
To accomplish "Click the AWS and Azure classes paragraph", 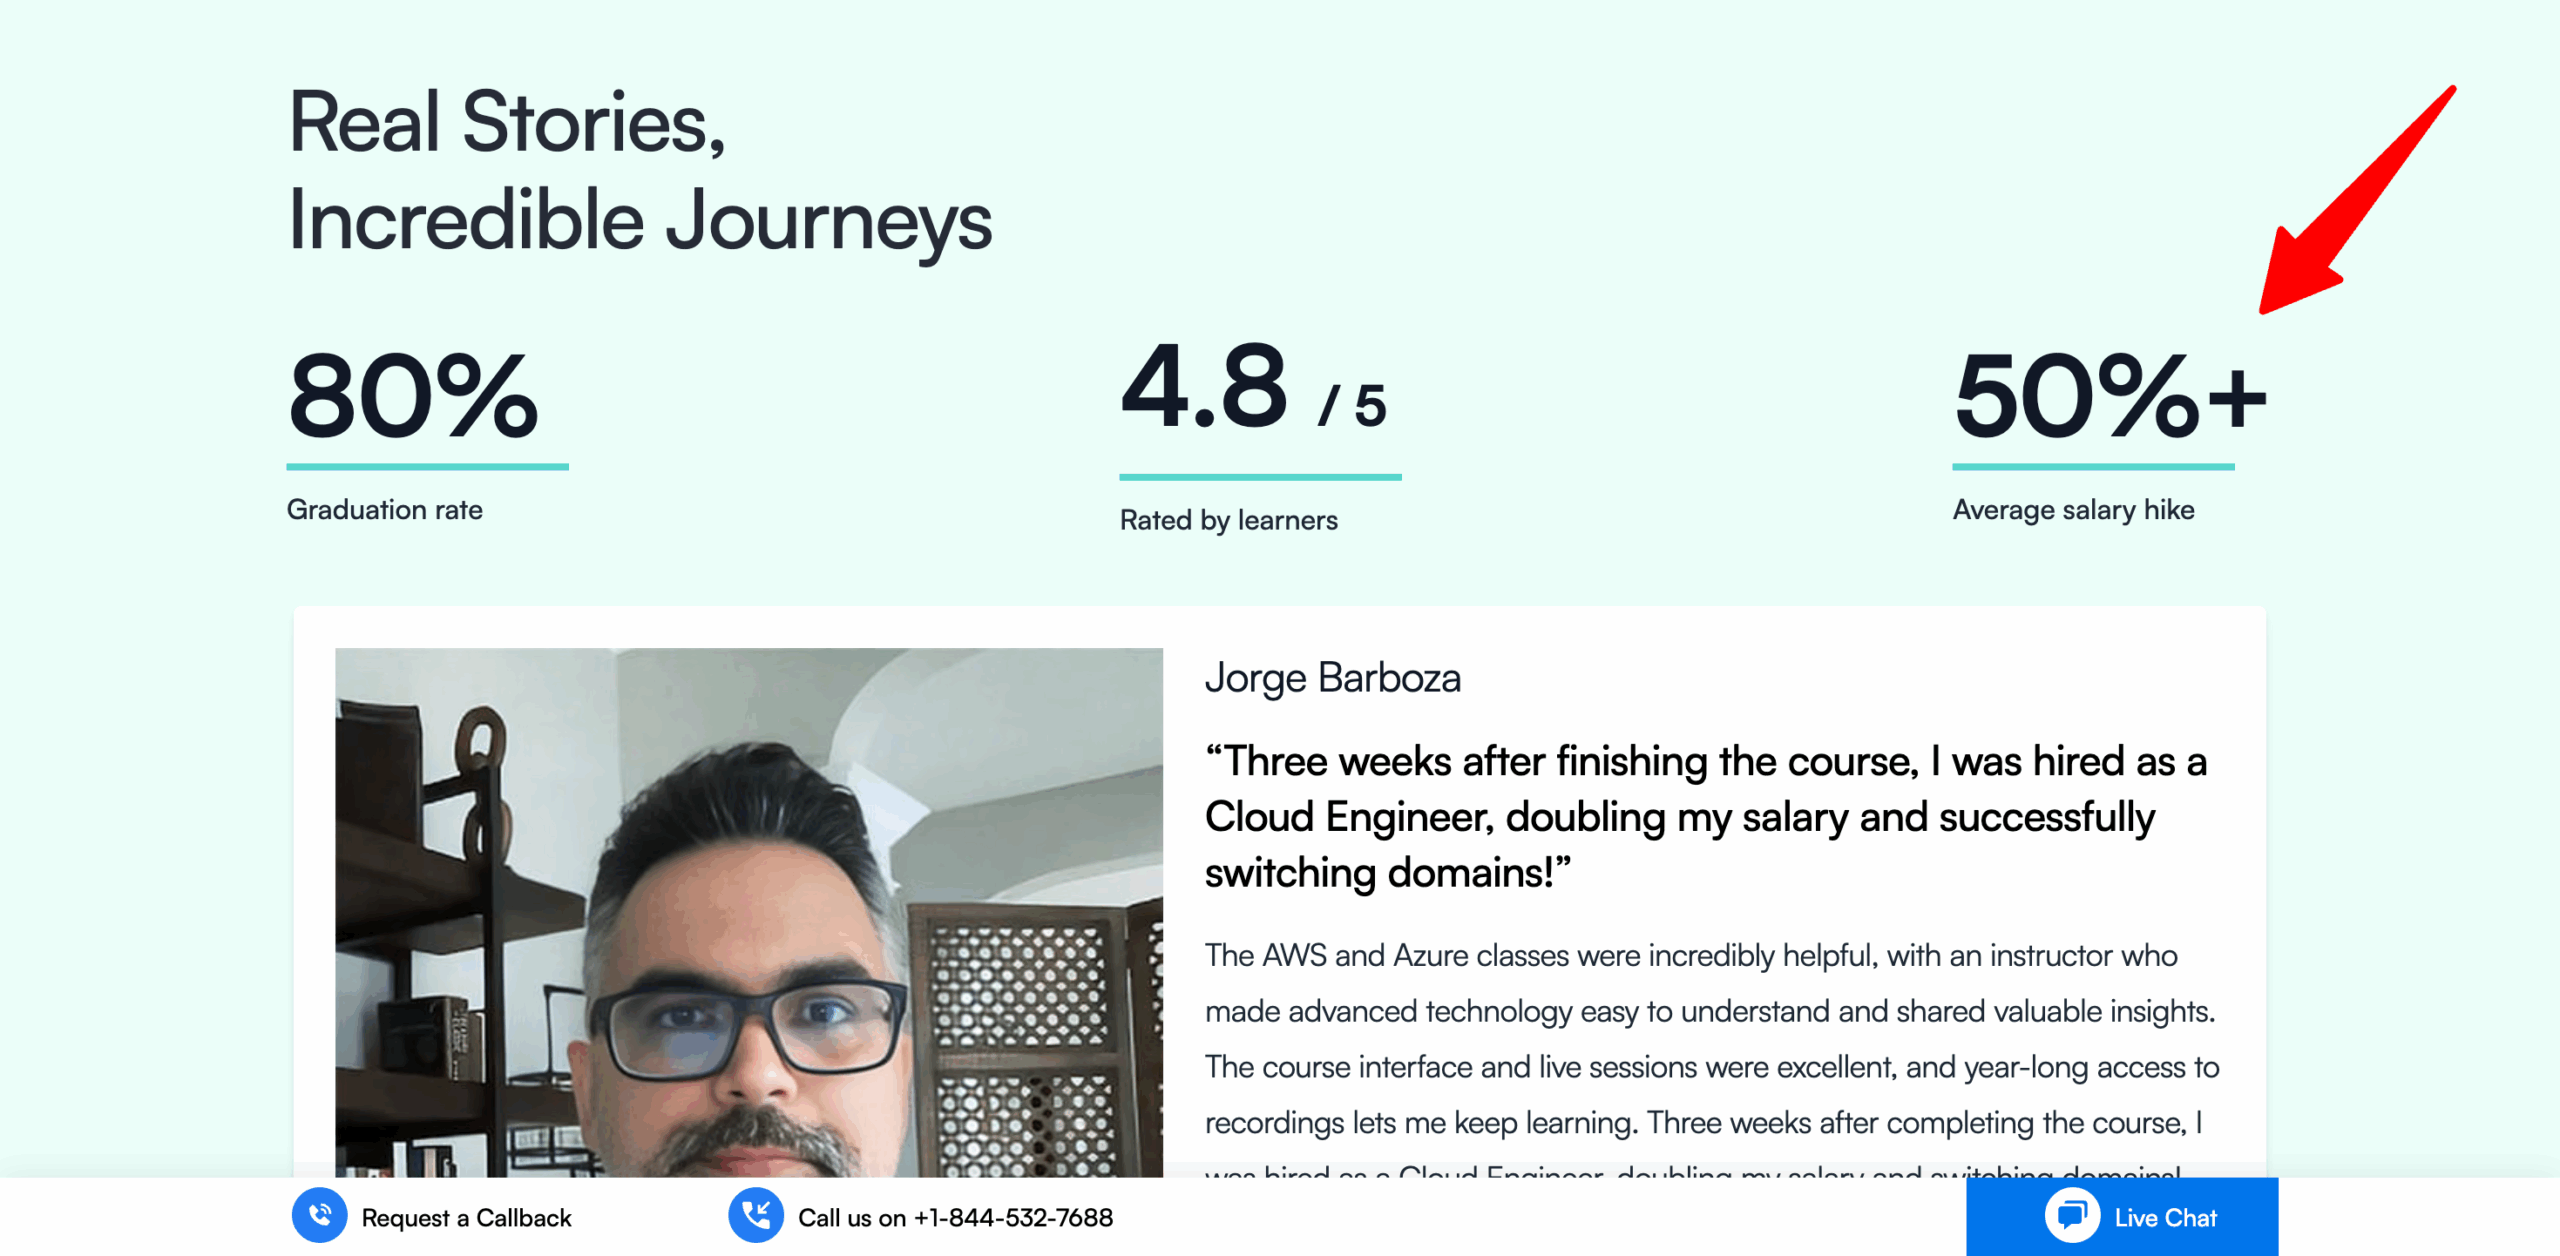I will (x=1710, y=1038).
